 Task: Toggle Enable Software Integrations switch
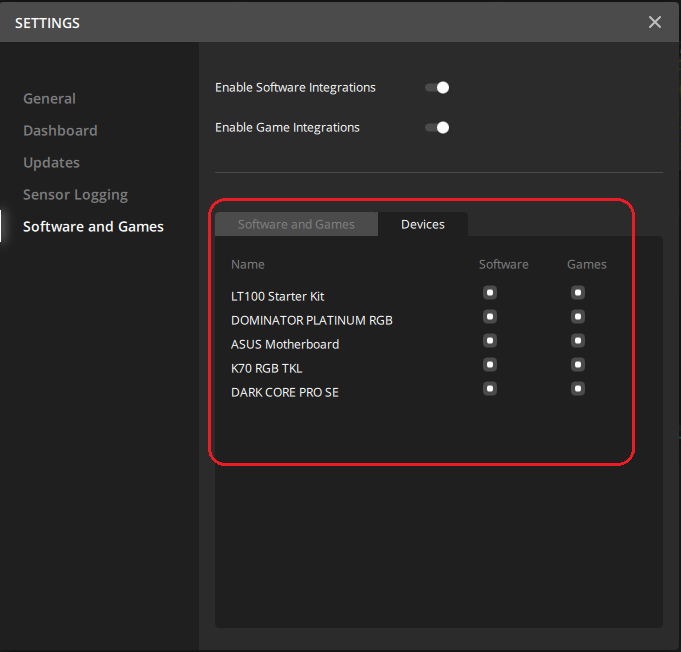click(437, 88)
